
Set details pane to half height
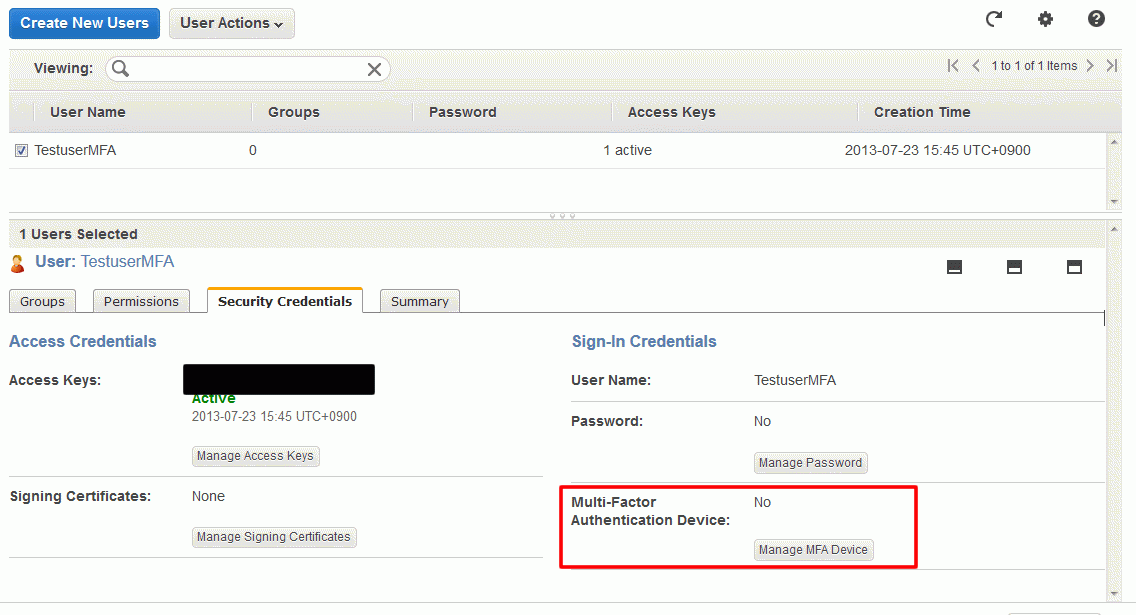pyautogui.click(x=1014, y=267)
